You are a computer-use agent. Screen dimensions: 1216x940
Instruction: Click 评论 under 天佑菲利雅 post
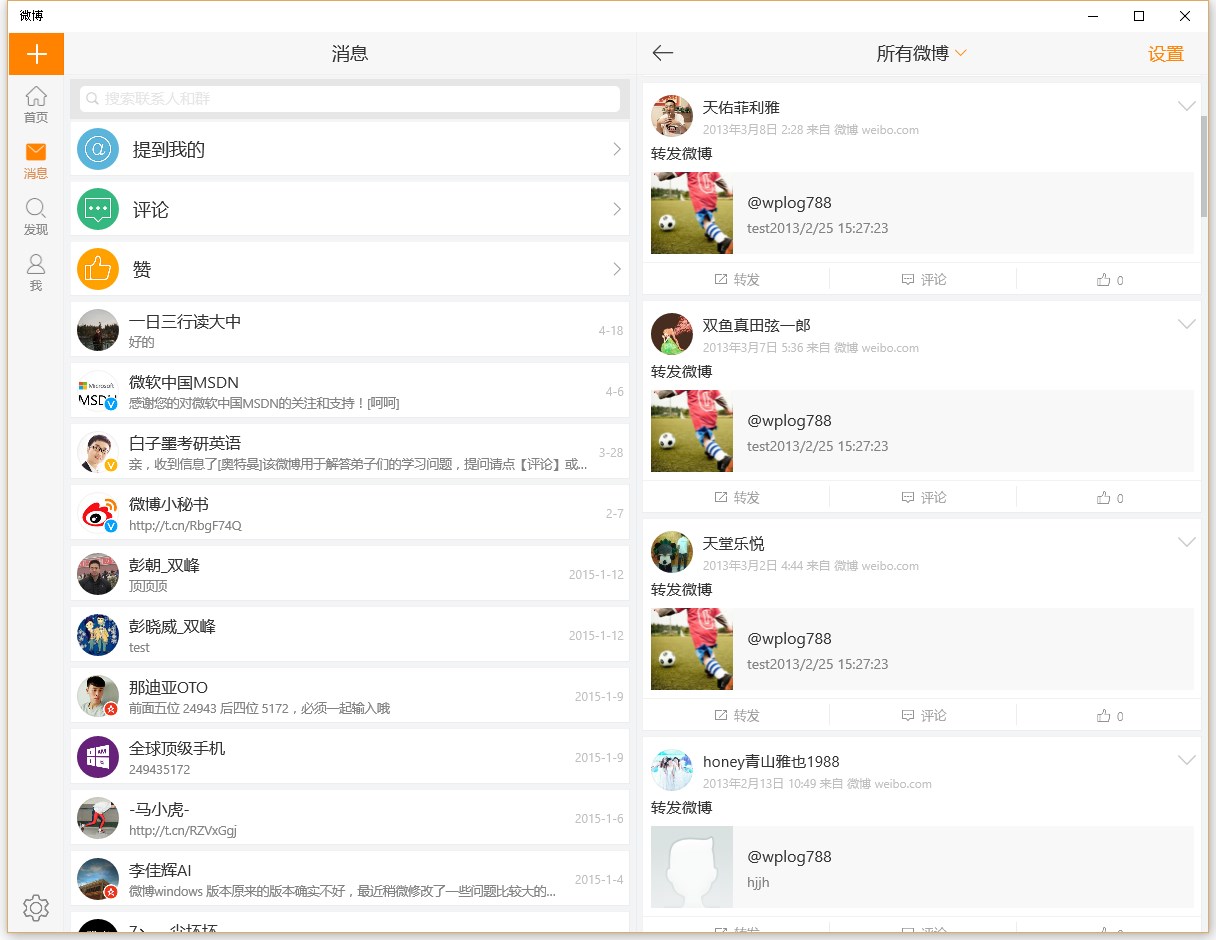pos(924,280)
